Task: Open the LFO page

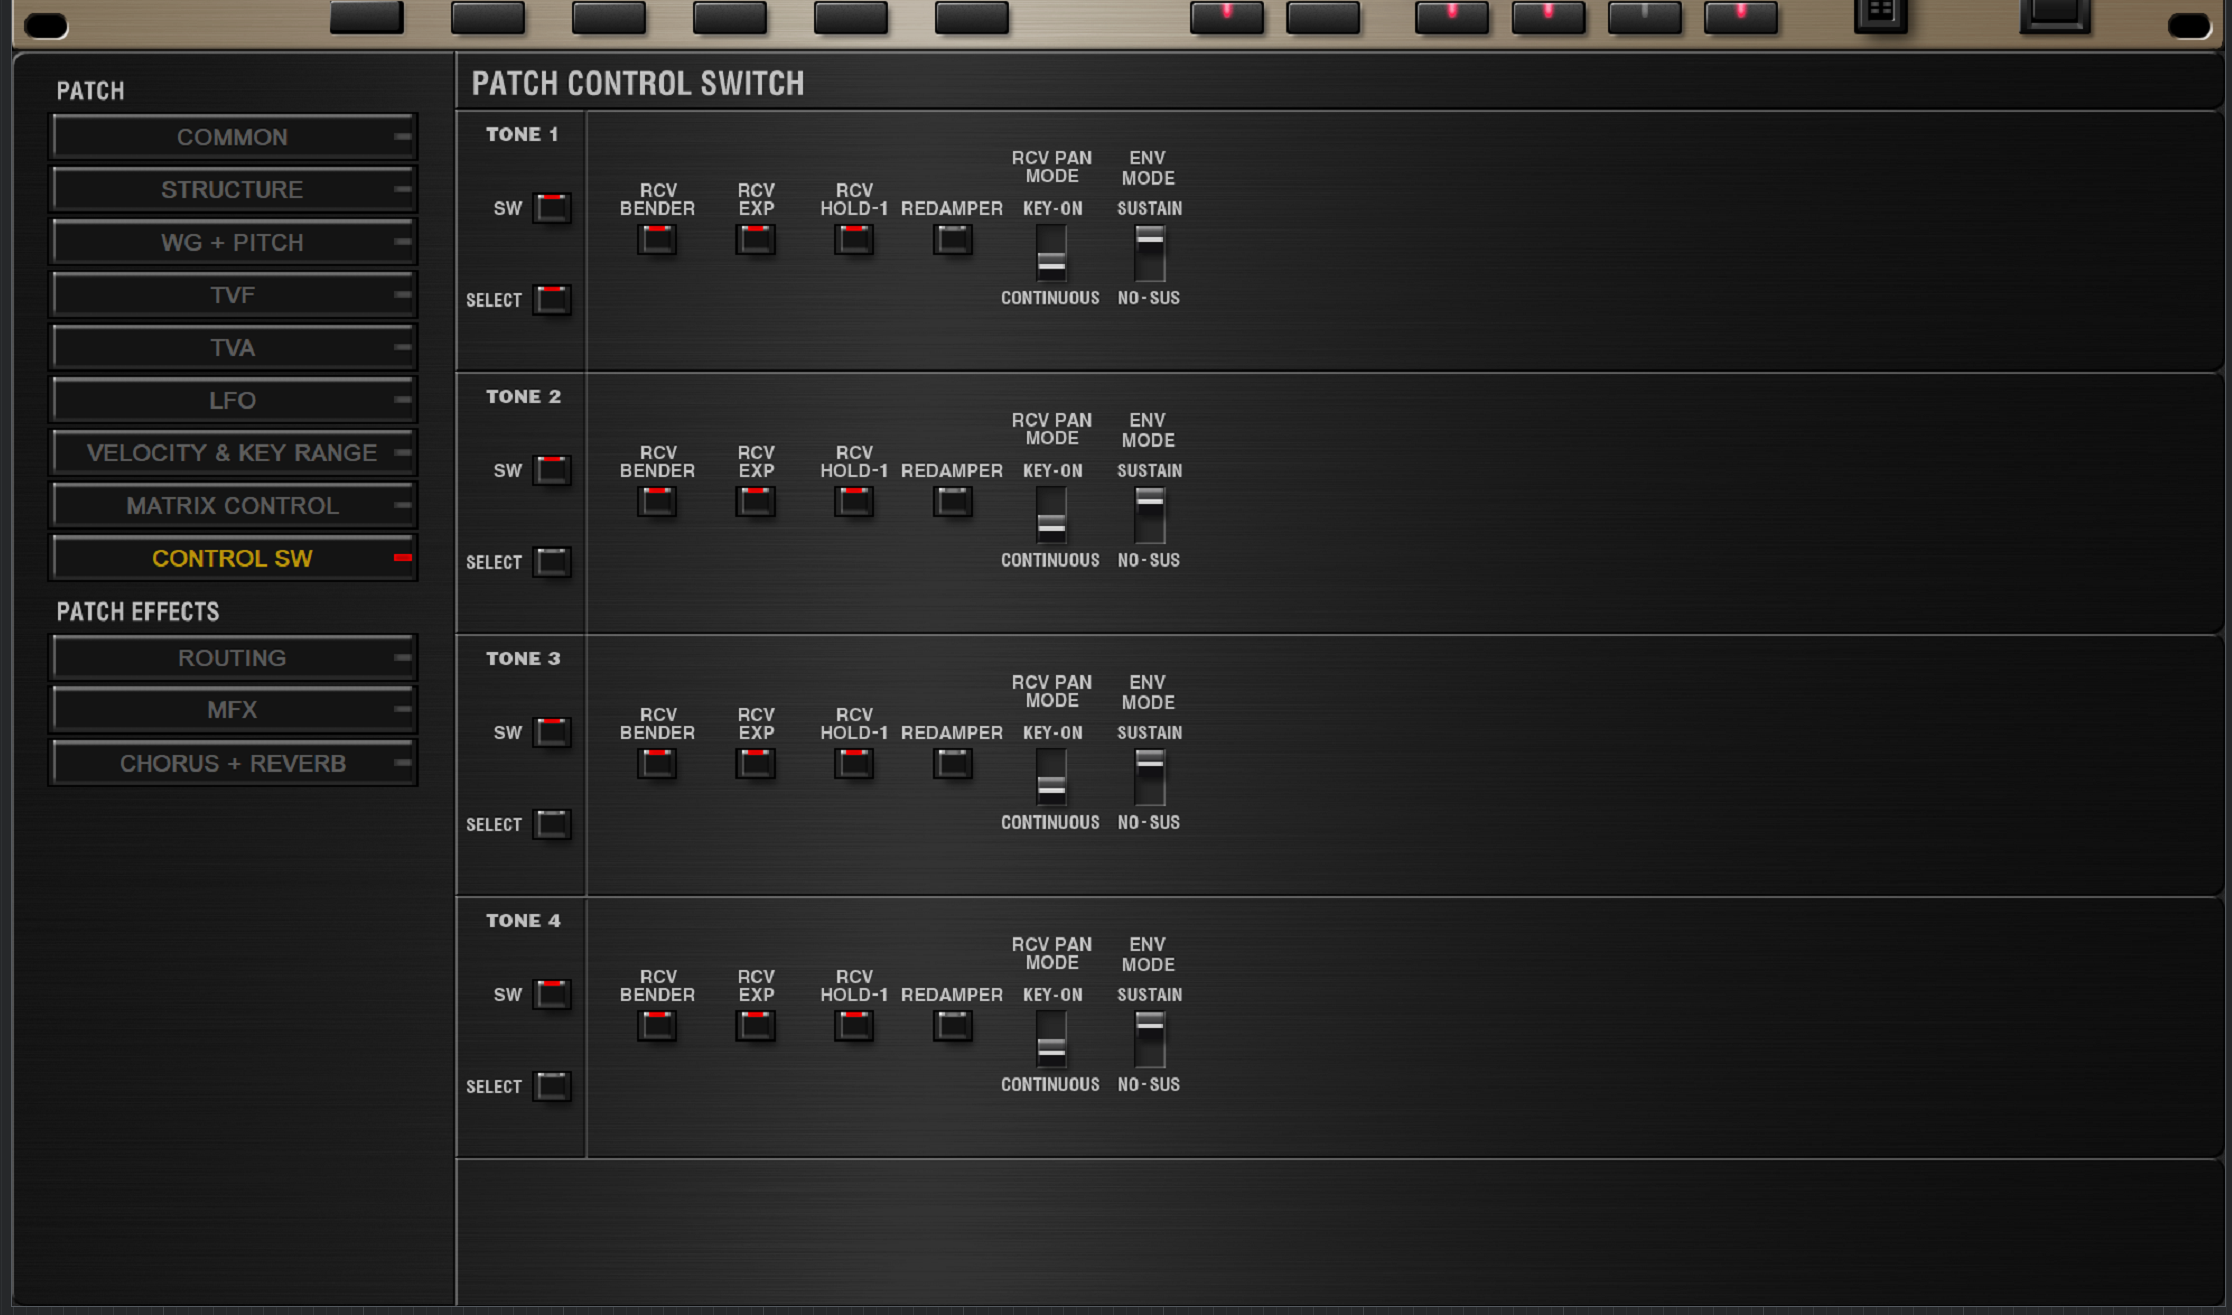Action: click(232, 400)
